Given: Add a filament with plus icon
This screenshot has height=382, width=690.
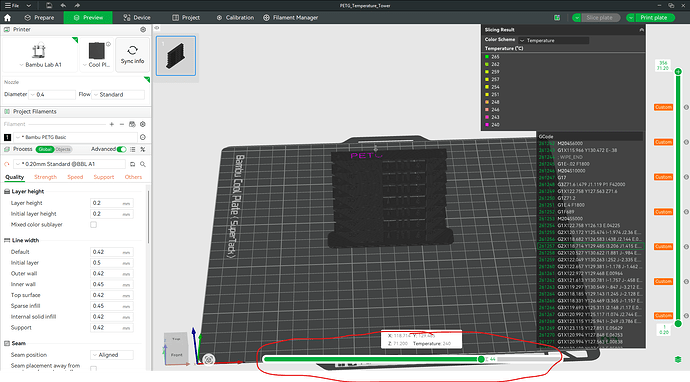Looking at the screenshot, I should [112, 124].
